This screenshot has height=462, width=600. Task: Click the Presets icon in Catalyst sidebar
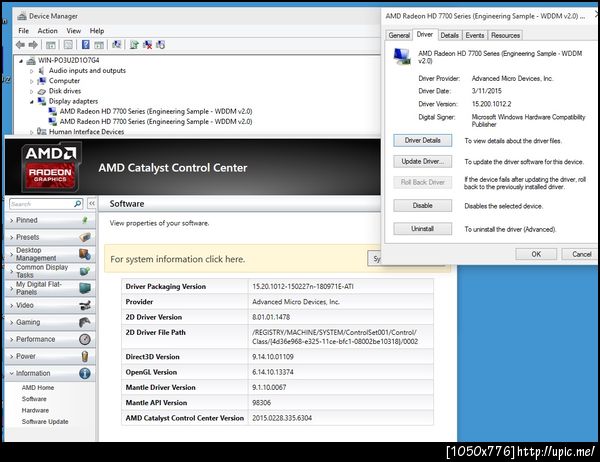click(x=85, y=237)
